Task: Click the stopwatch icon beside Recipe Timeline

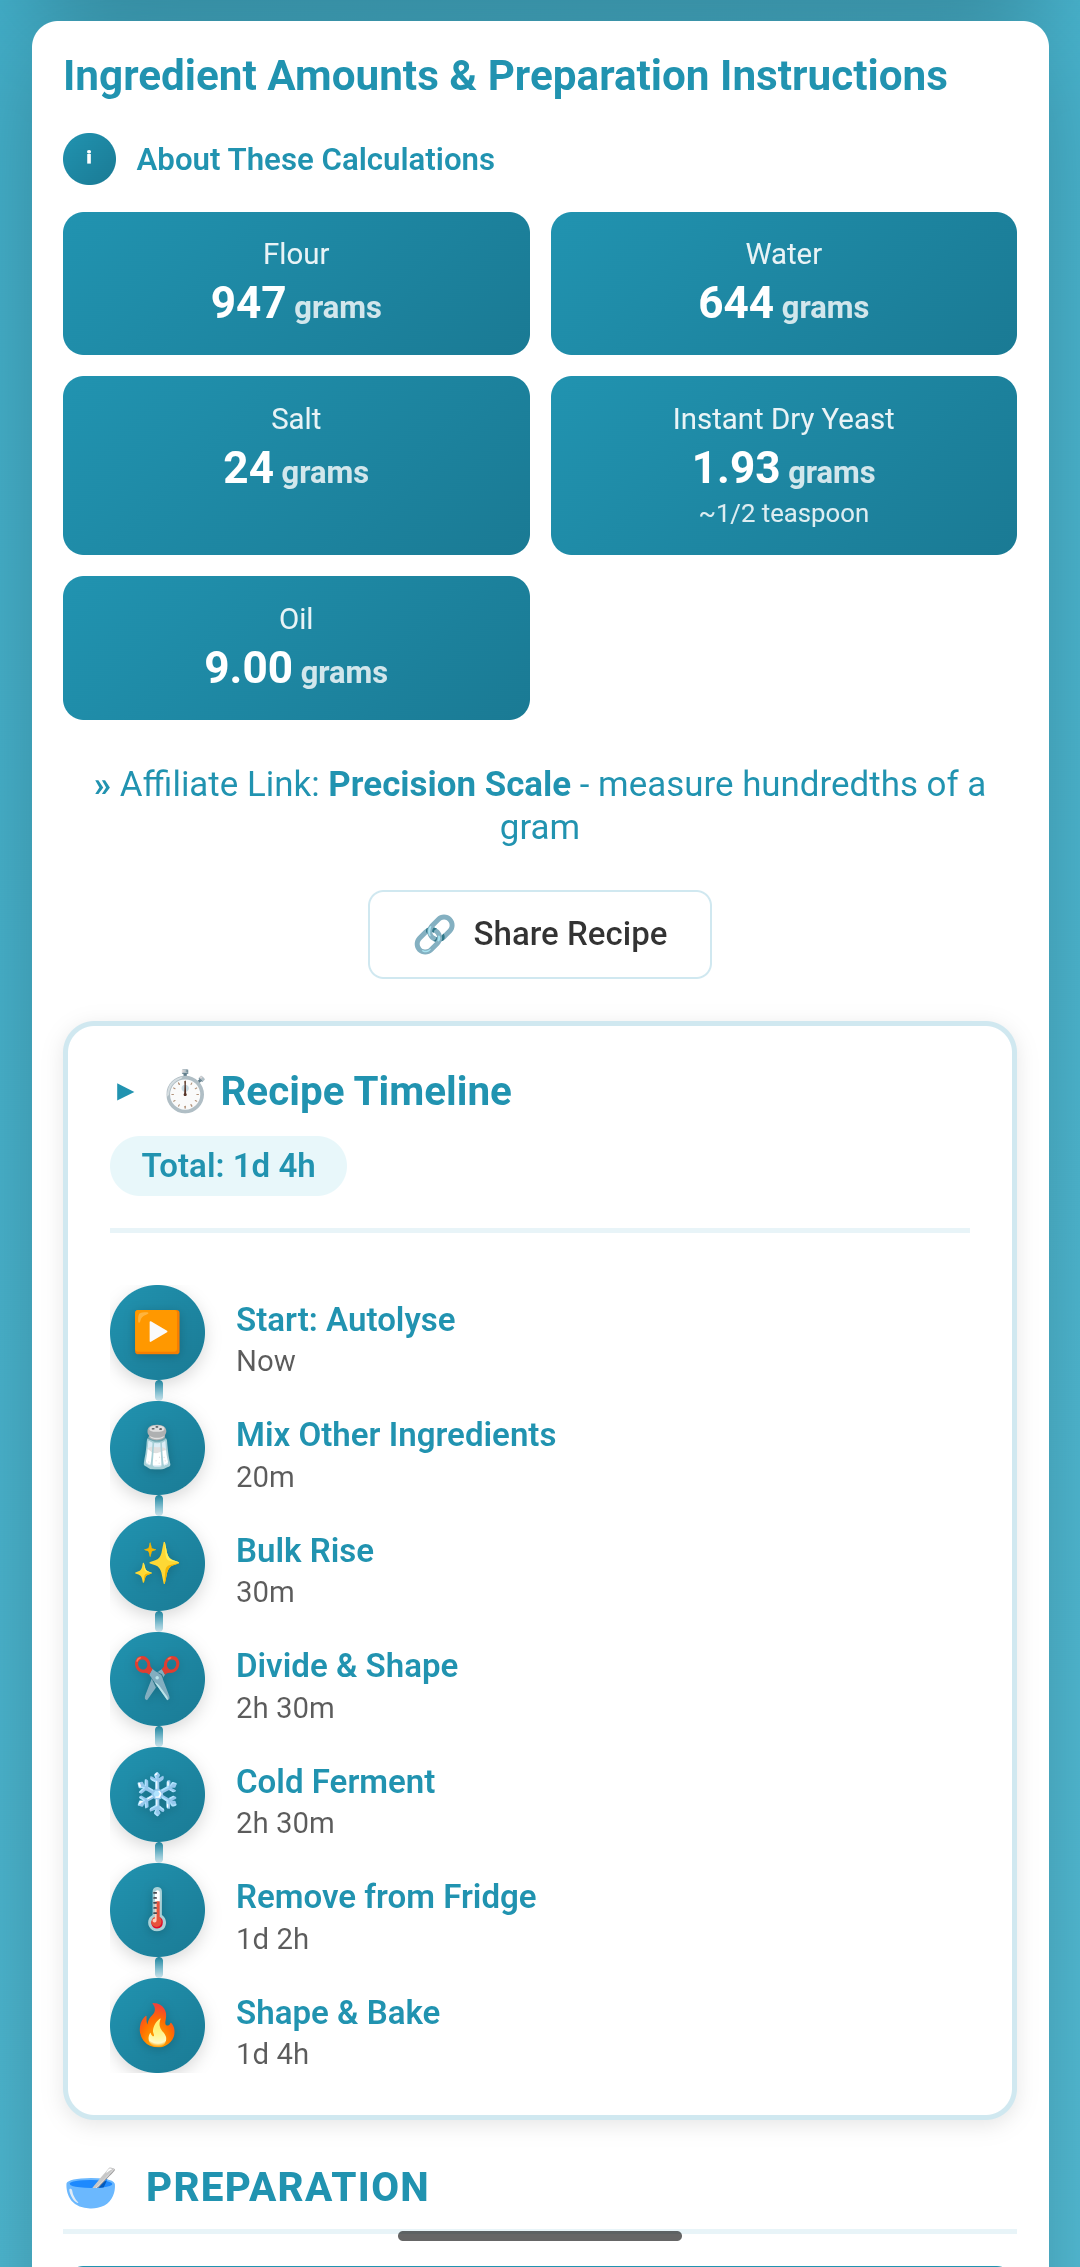Action: [x=184, y=1091]
